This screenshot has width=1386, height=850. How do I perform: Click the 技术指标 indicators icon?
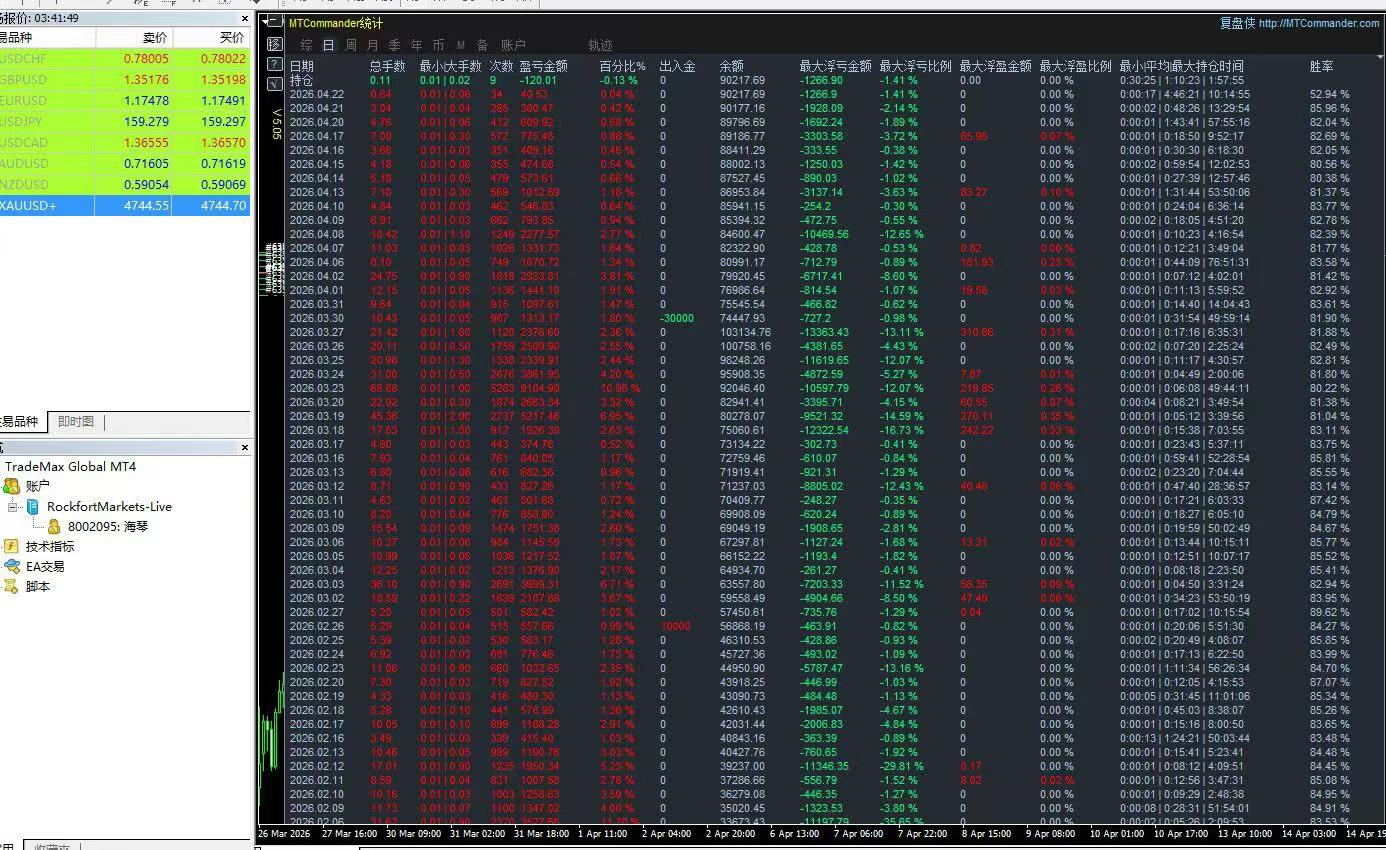(11, 546)
